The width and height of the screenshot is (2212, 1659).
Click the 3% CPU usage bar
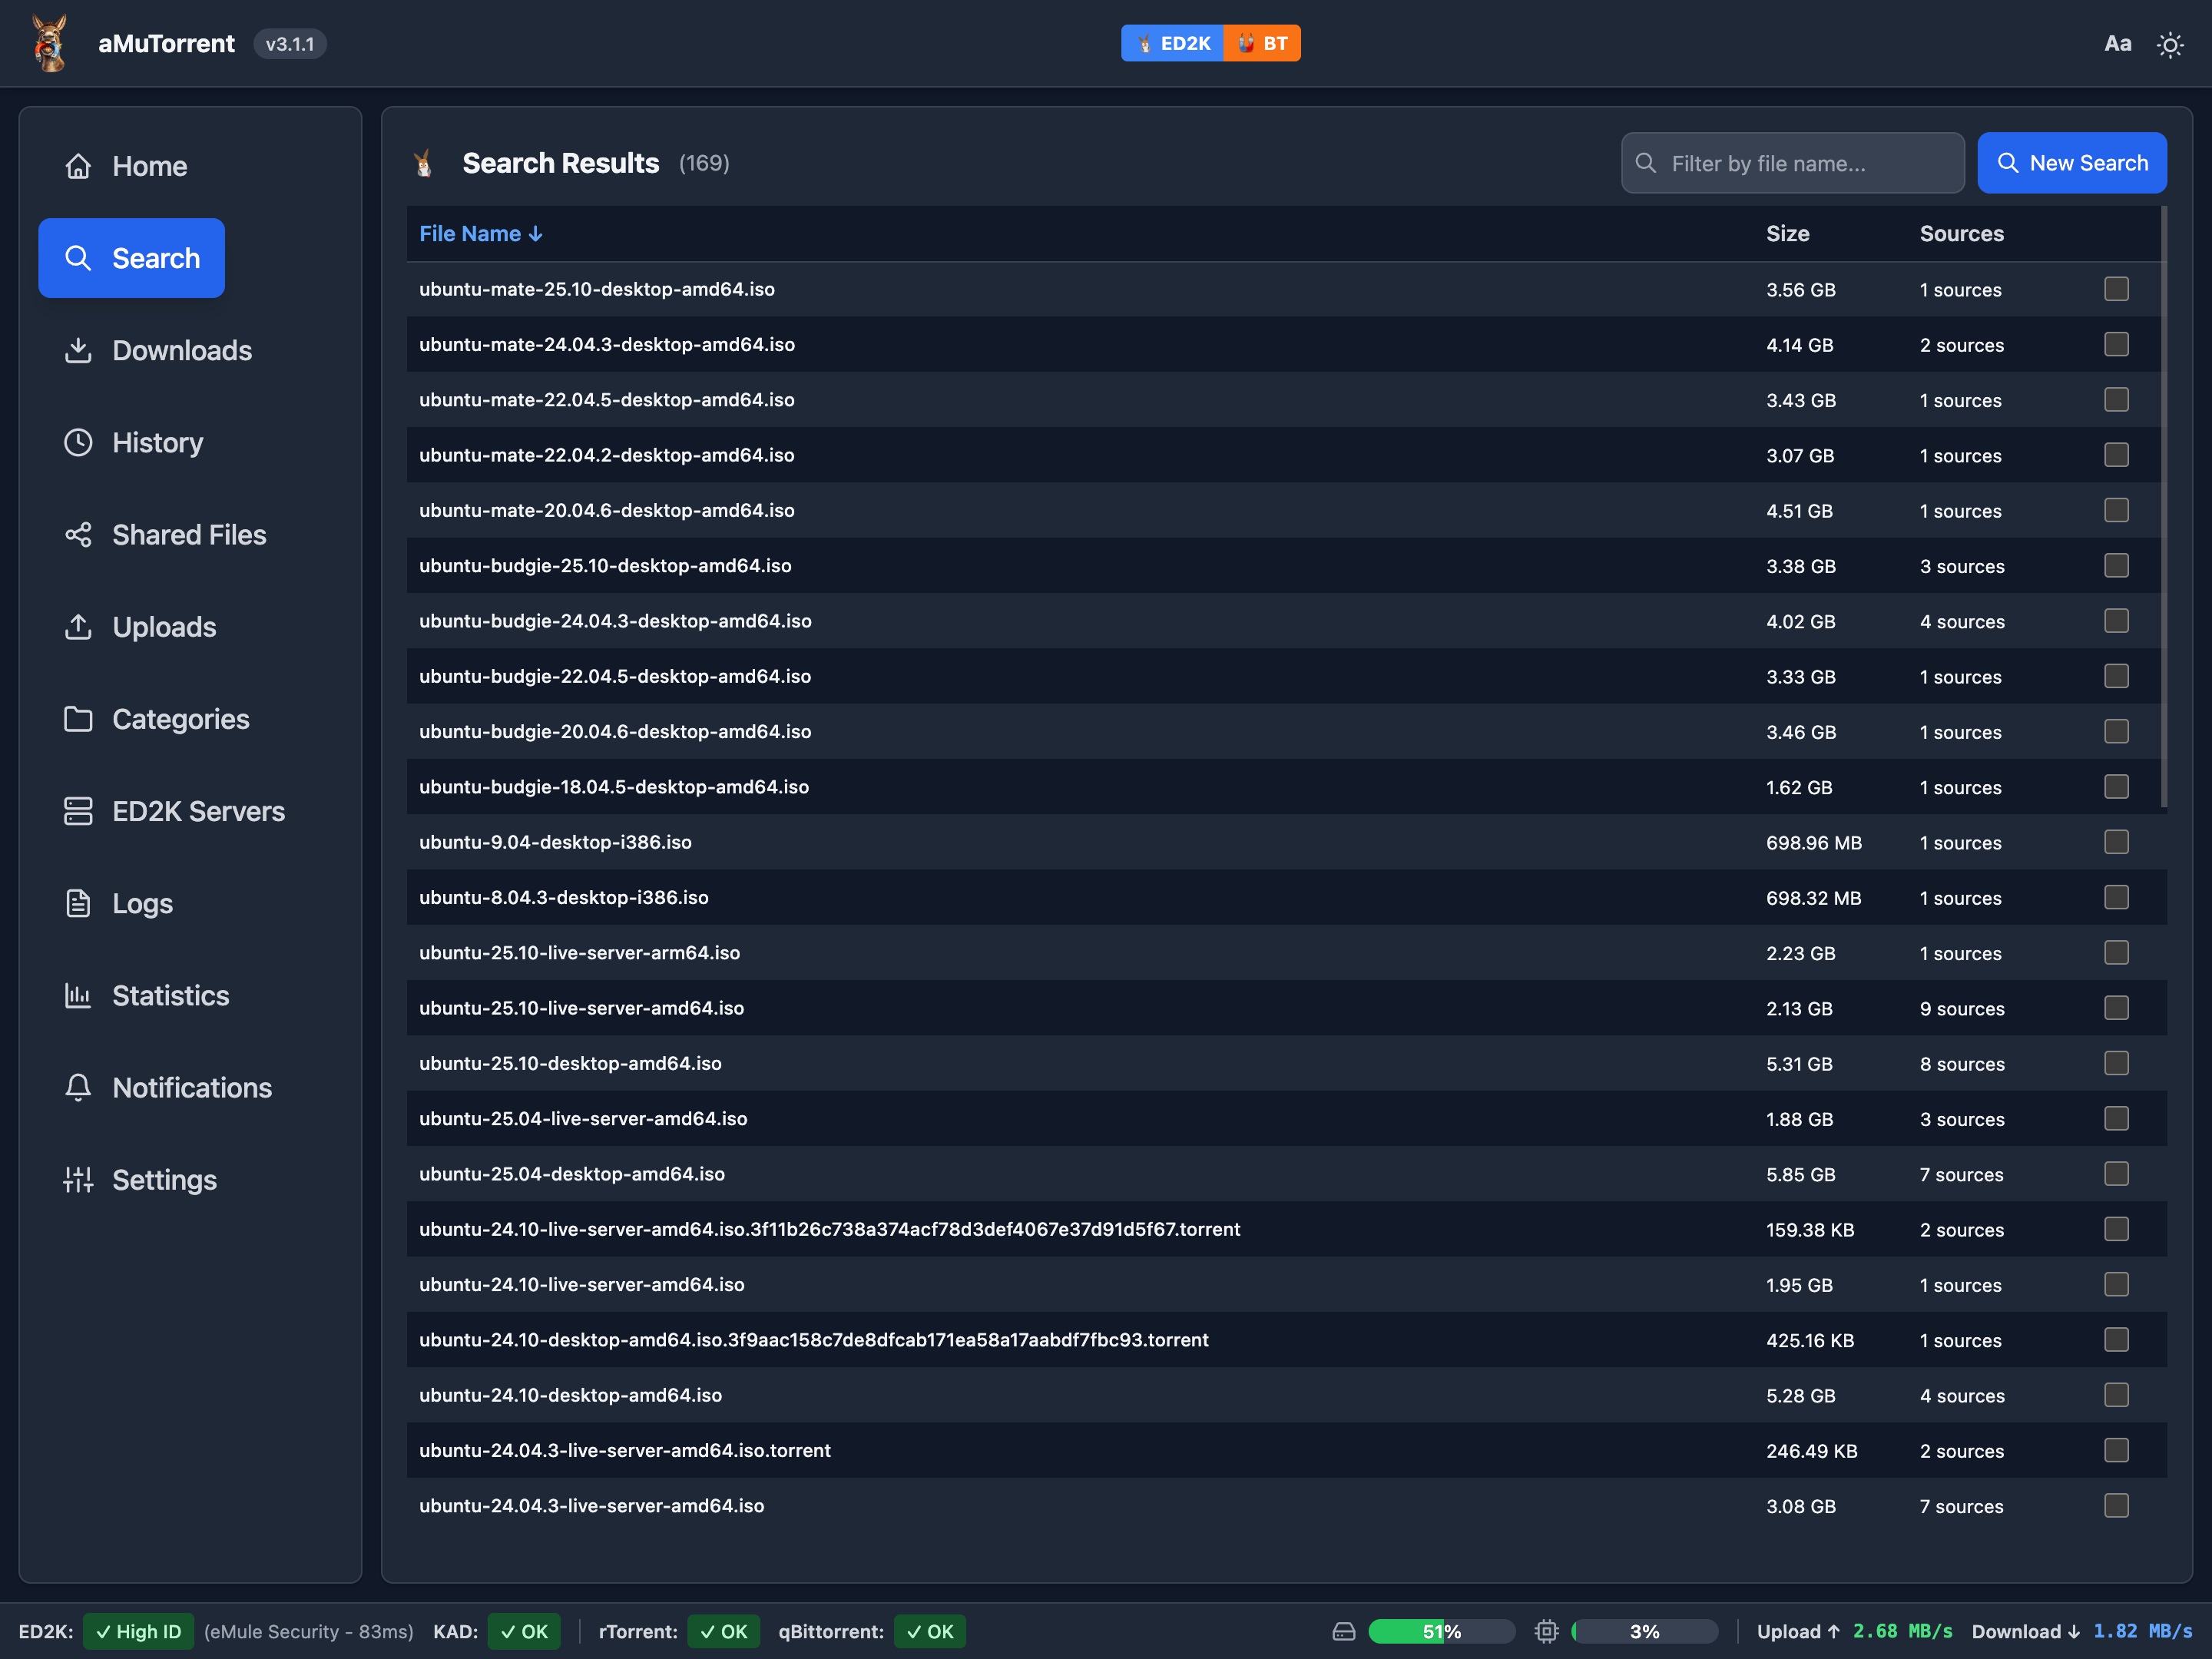tap(1644, 1631)
